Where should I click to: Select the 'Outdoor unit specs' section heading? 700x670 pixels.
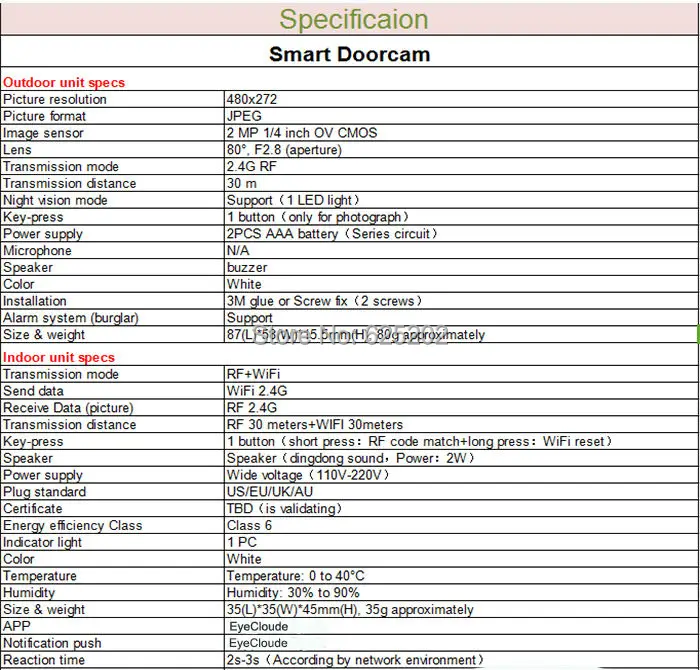click(x=64, y=83)
